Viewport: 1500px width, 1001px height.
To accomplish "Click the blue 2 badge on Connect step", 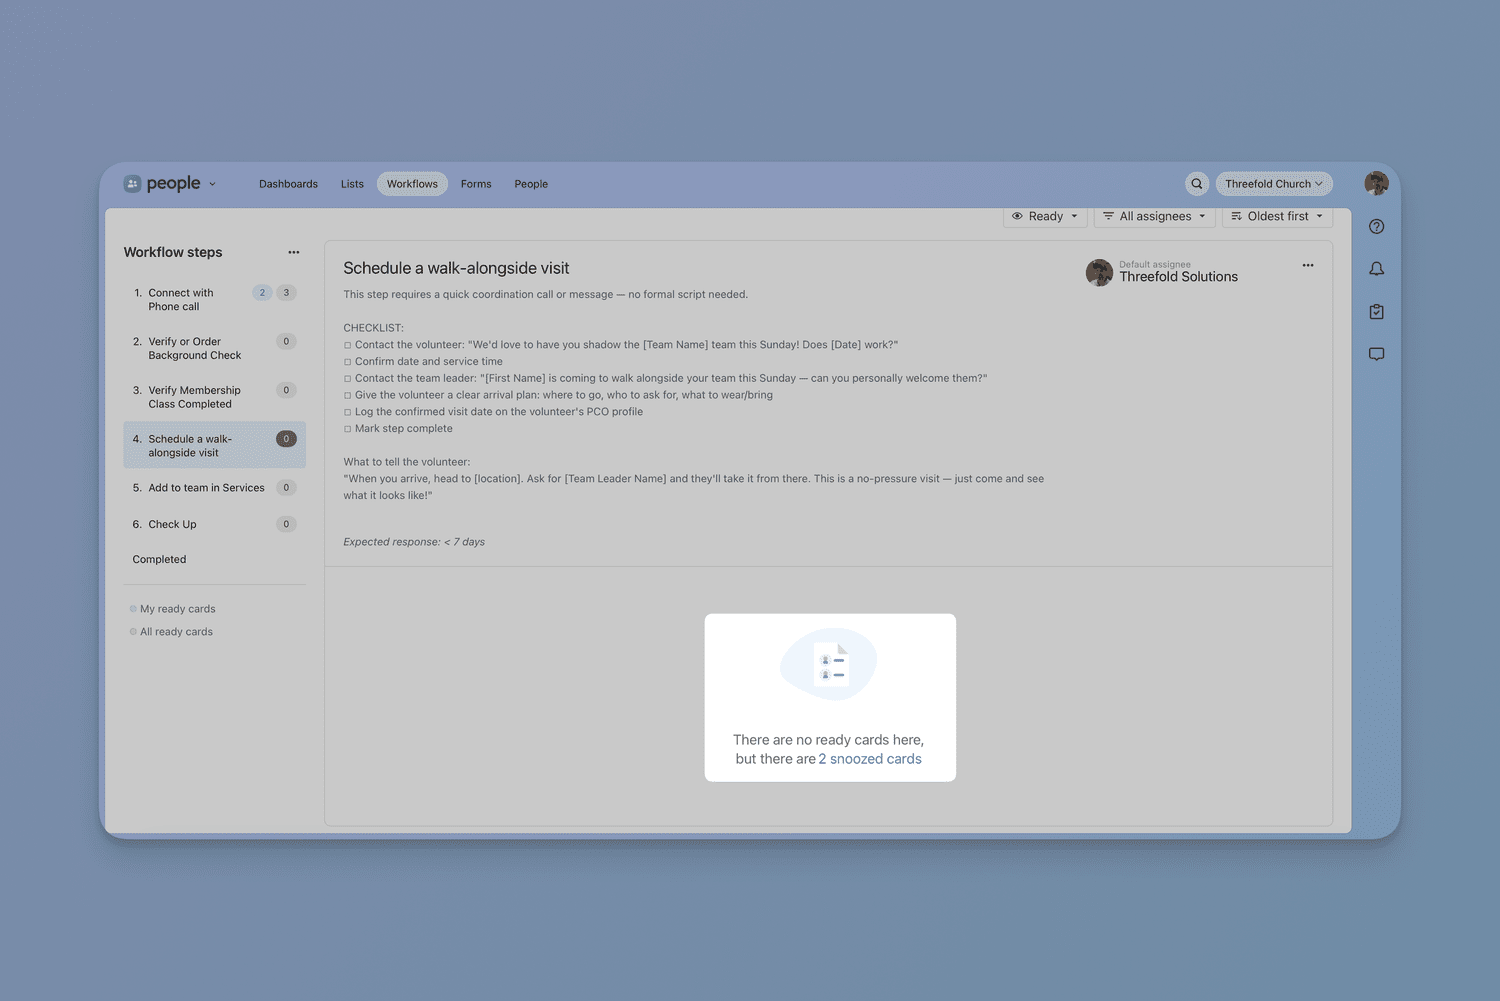I will point(262,293).
